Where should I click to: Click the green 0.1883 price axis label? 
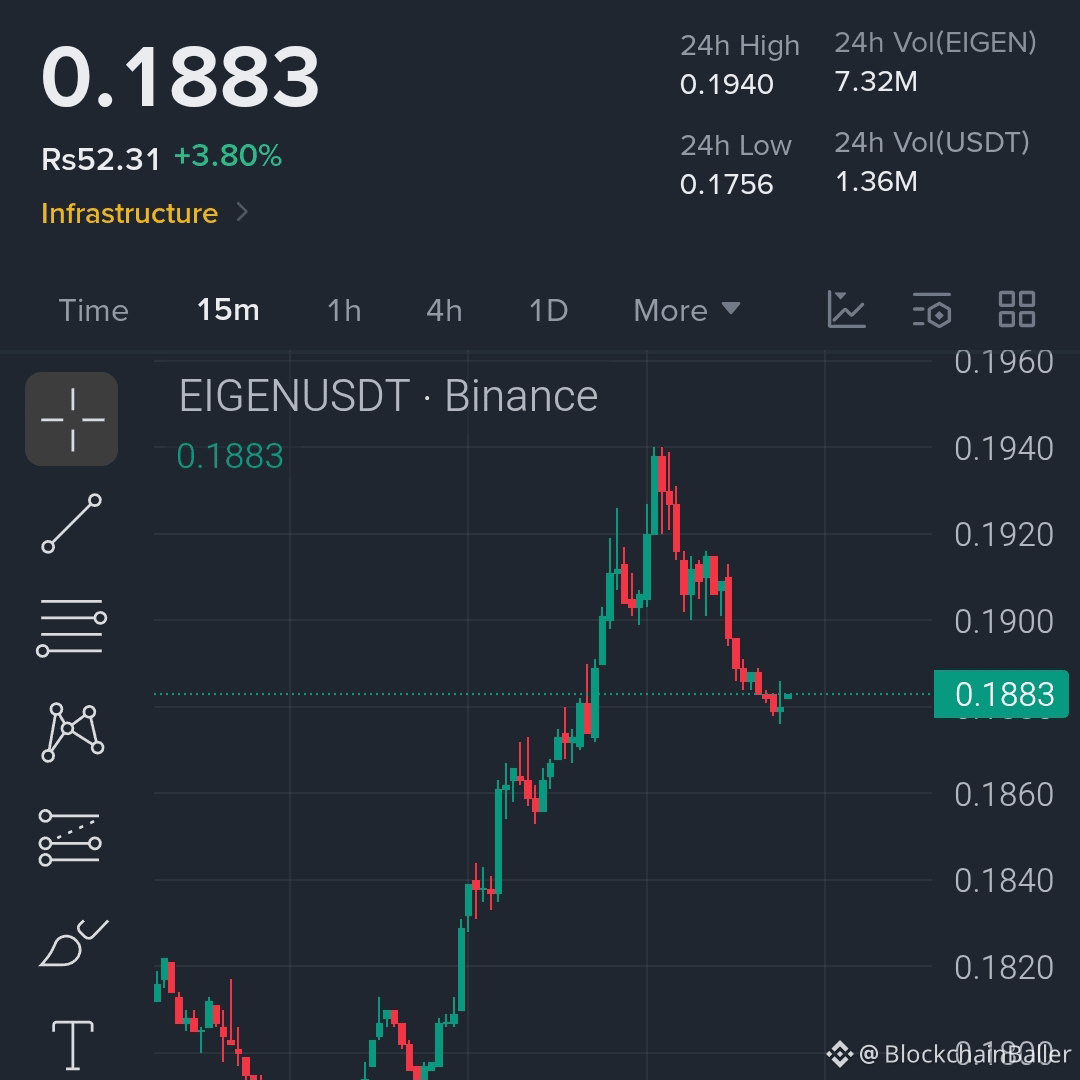pyautogui.click(x=1001, y=694)
